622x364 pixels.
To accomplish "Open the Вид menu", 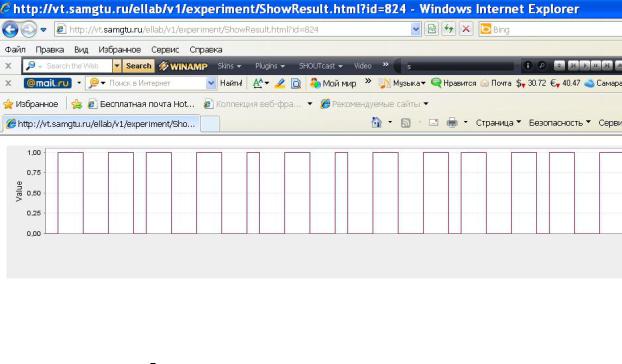I will click(x=81, y=50).
